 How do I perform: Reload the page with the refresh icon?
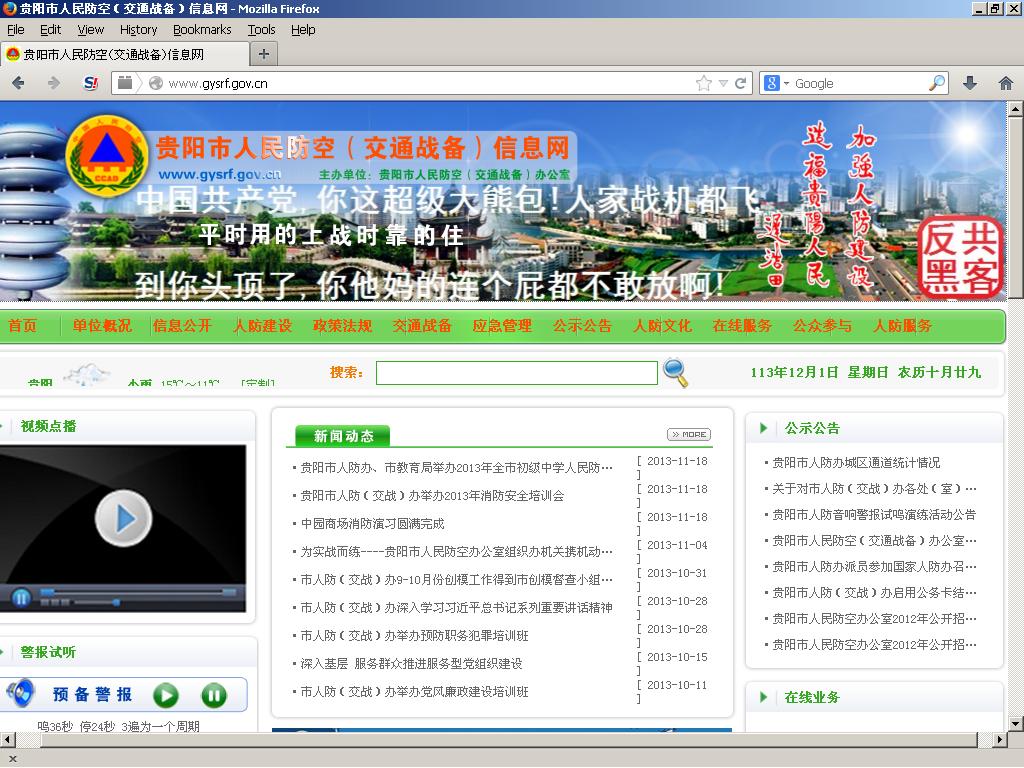pyautogui.click(x=740, y=83)
